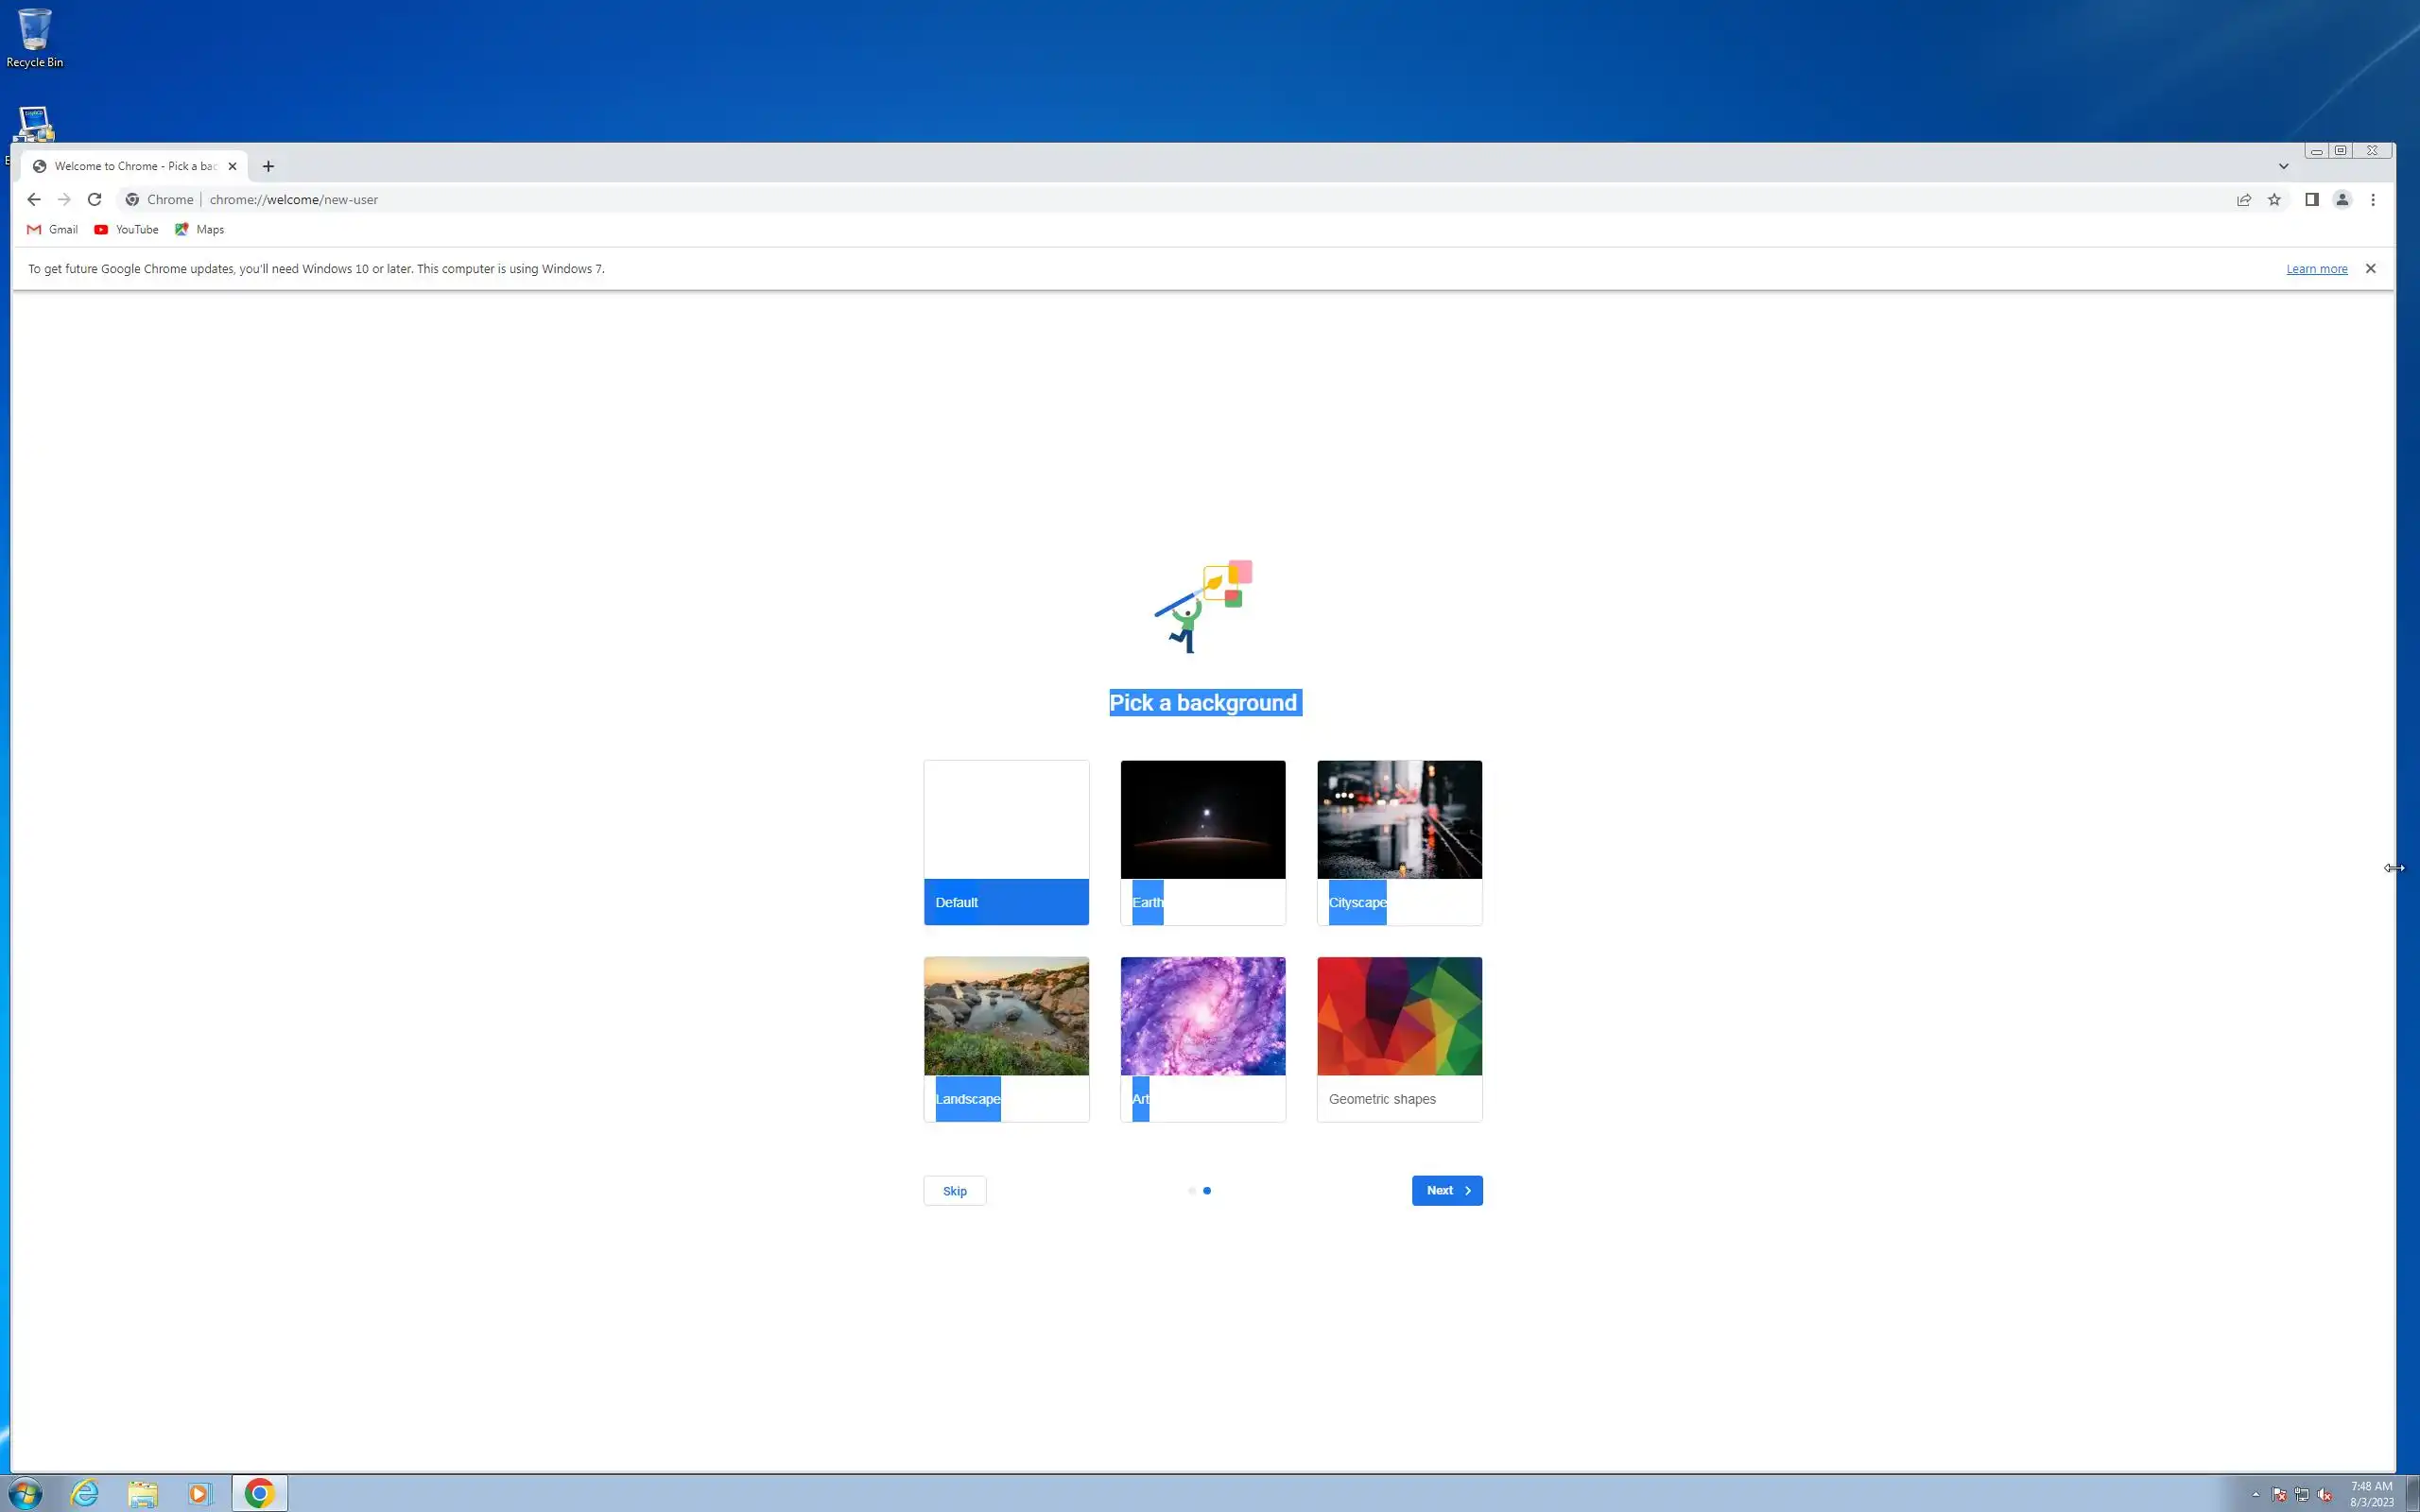Bookmark this tab with star icon
This screenshot has height=1512, width=2420.
coord(2274,200)
